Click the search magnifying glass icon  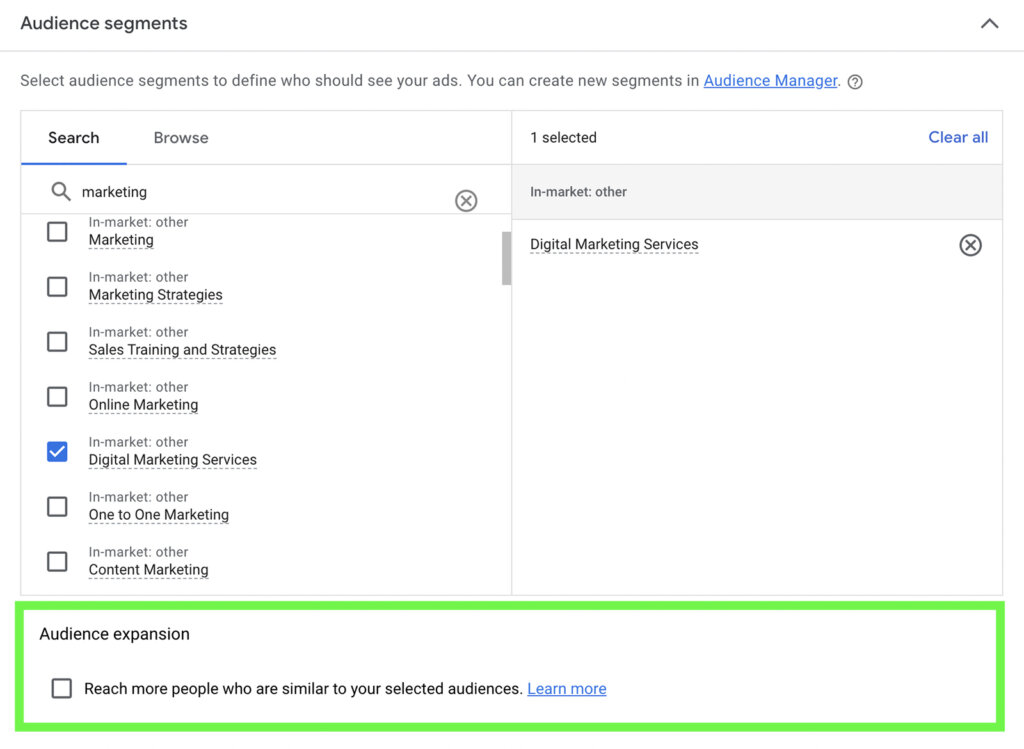pos(61,190)
